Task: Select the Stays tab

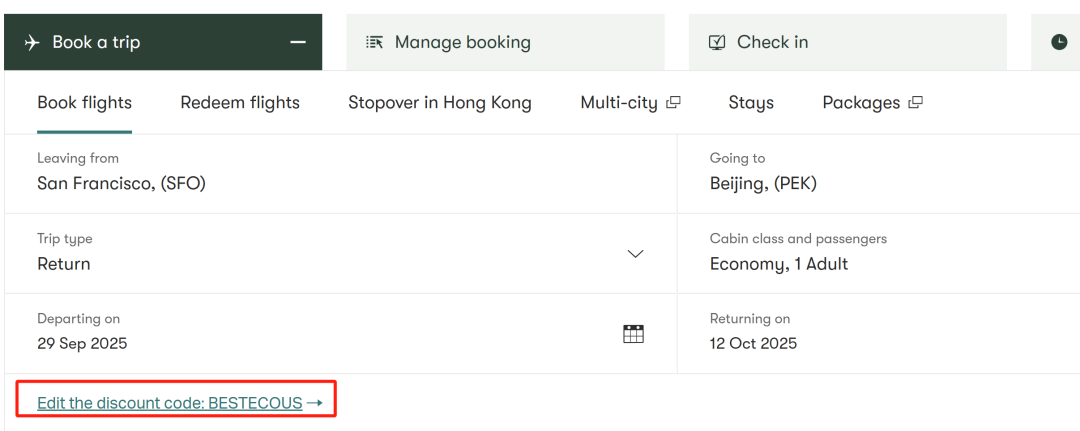Action: pos(751,102)
